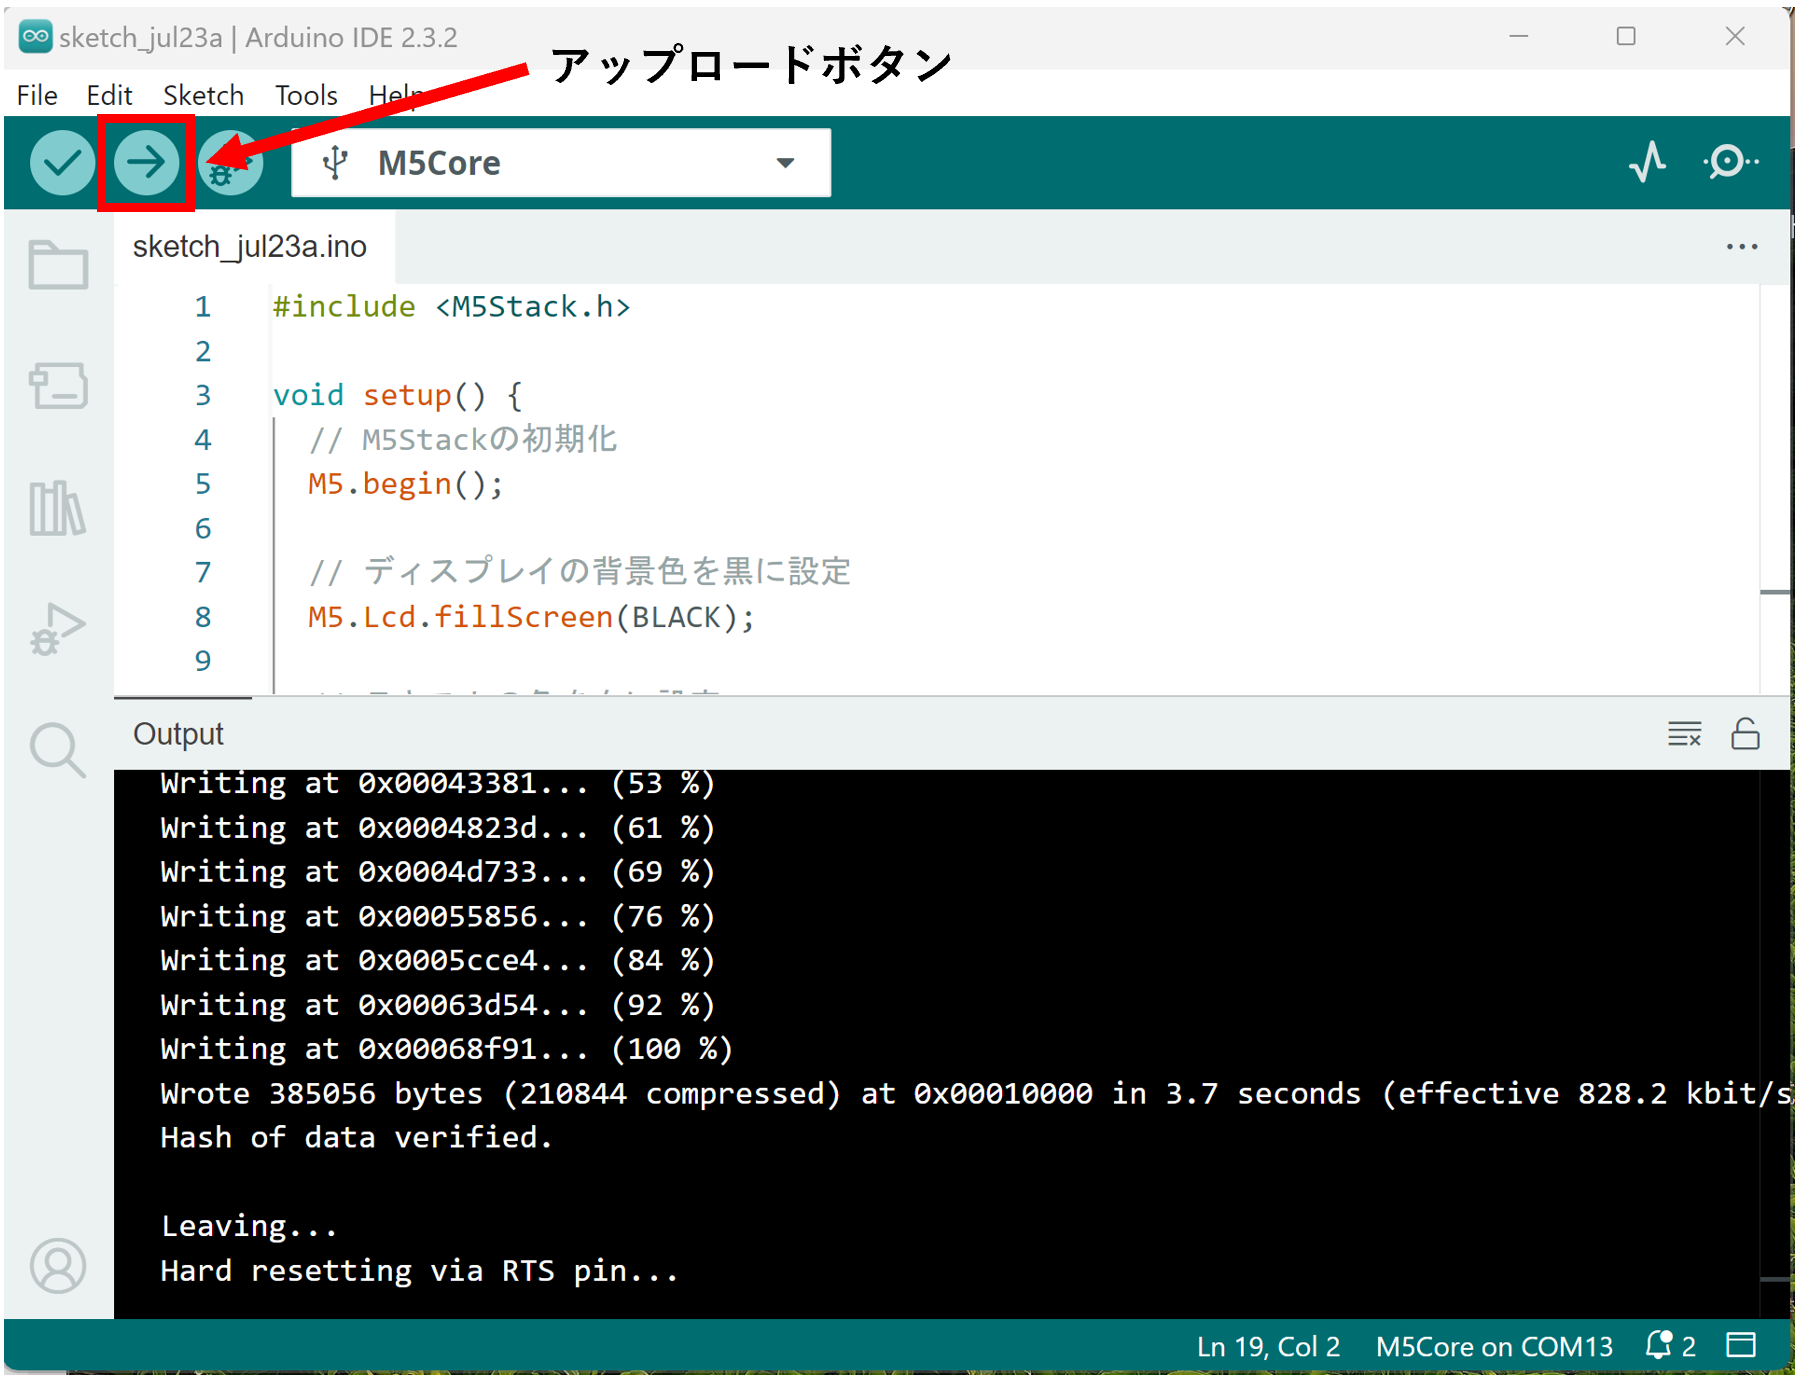This screenshot has width=1797, height=1377.
Task: Toggle autoscroll lock in Output panel
Action: coord(1745,733)
